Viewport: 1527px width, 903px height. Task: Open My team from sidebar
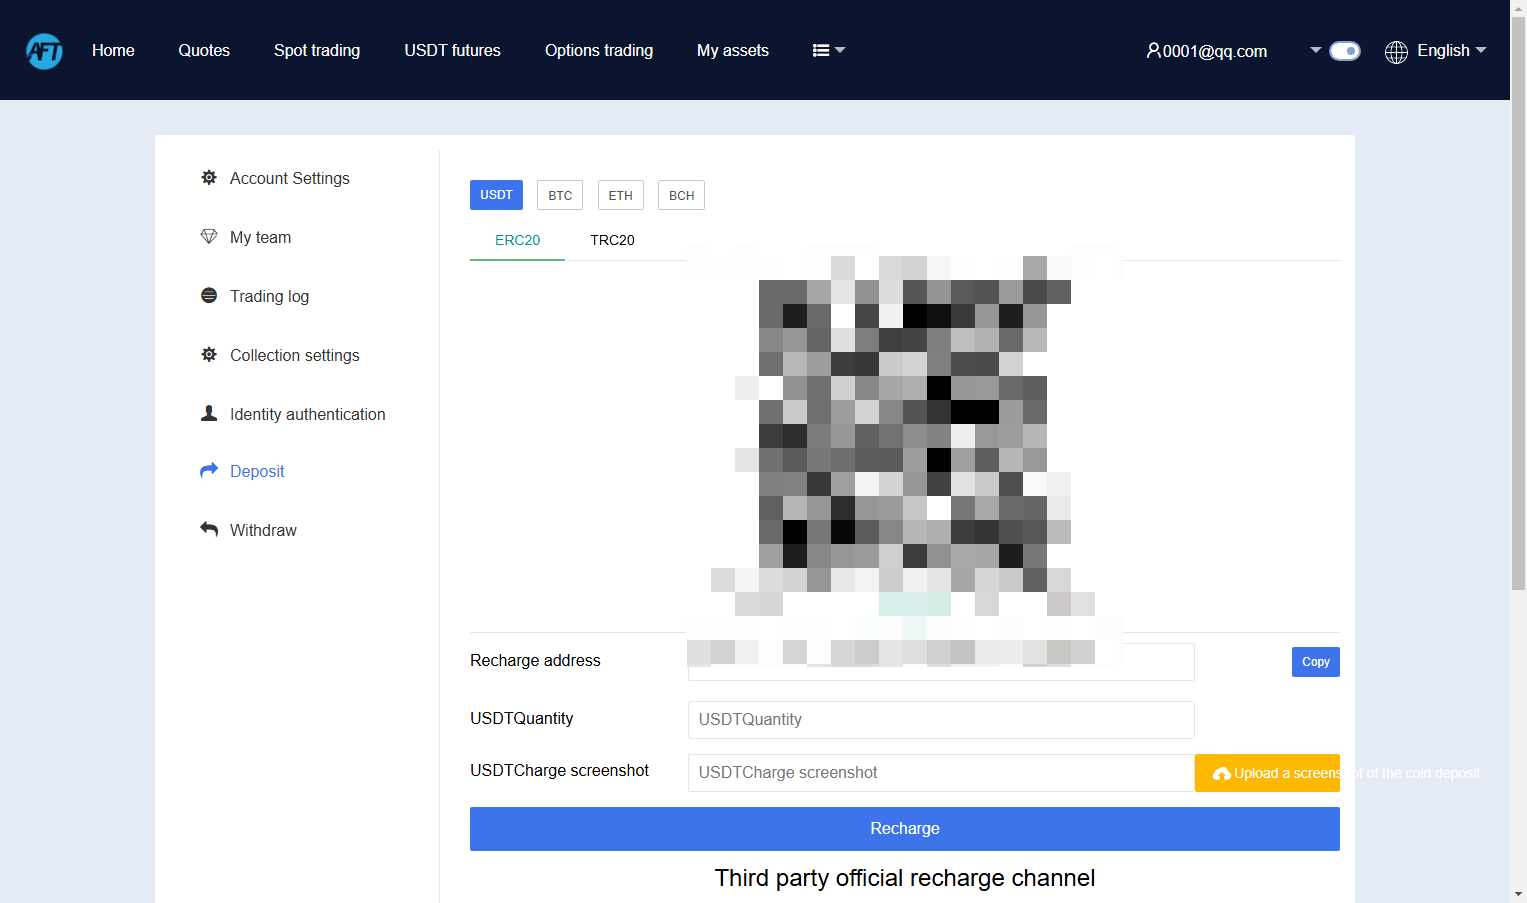click(x=260, y=237)
